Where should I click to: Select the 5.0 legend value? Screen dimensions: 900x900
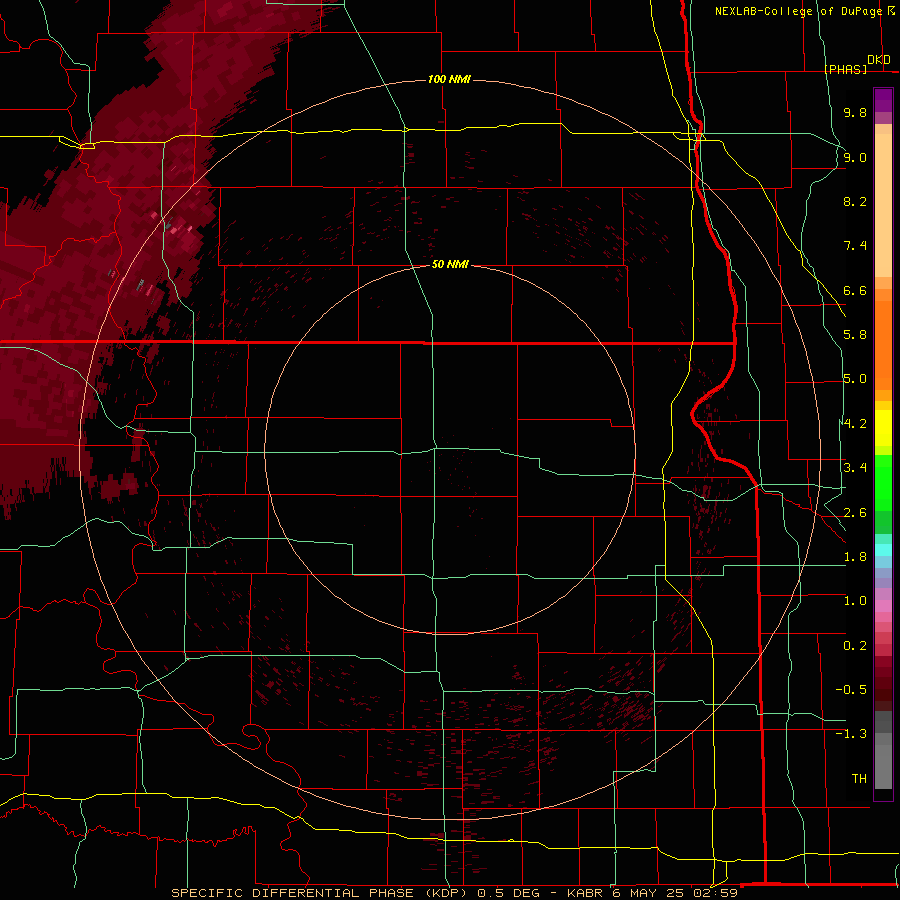855,379
